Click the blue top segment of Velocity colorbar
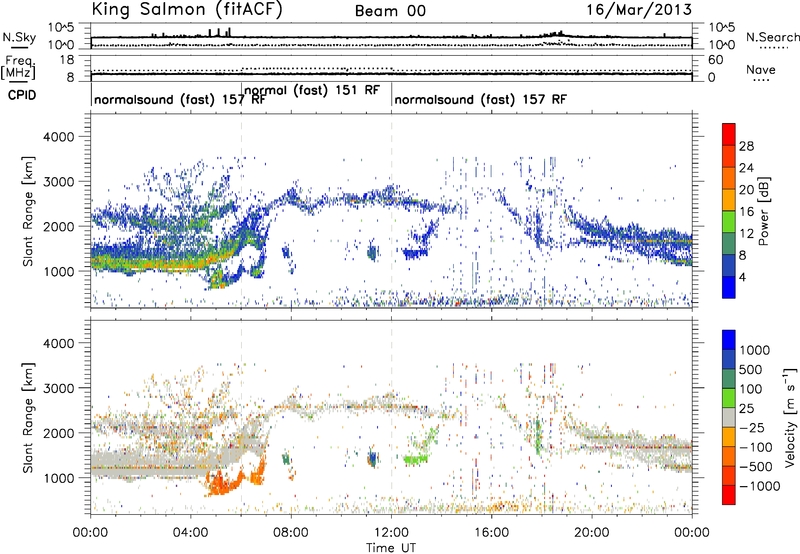This screenshot has height=554, width=800. (729, 340)
